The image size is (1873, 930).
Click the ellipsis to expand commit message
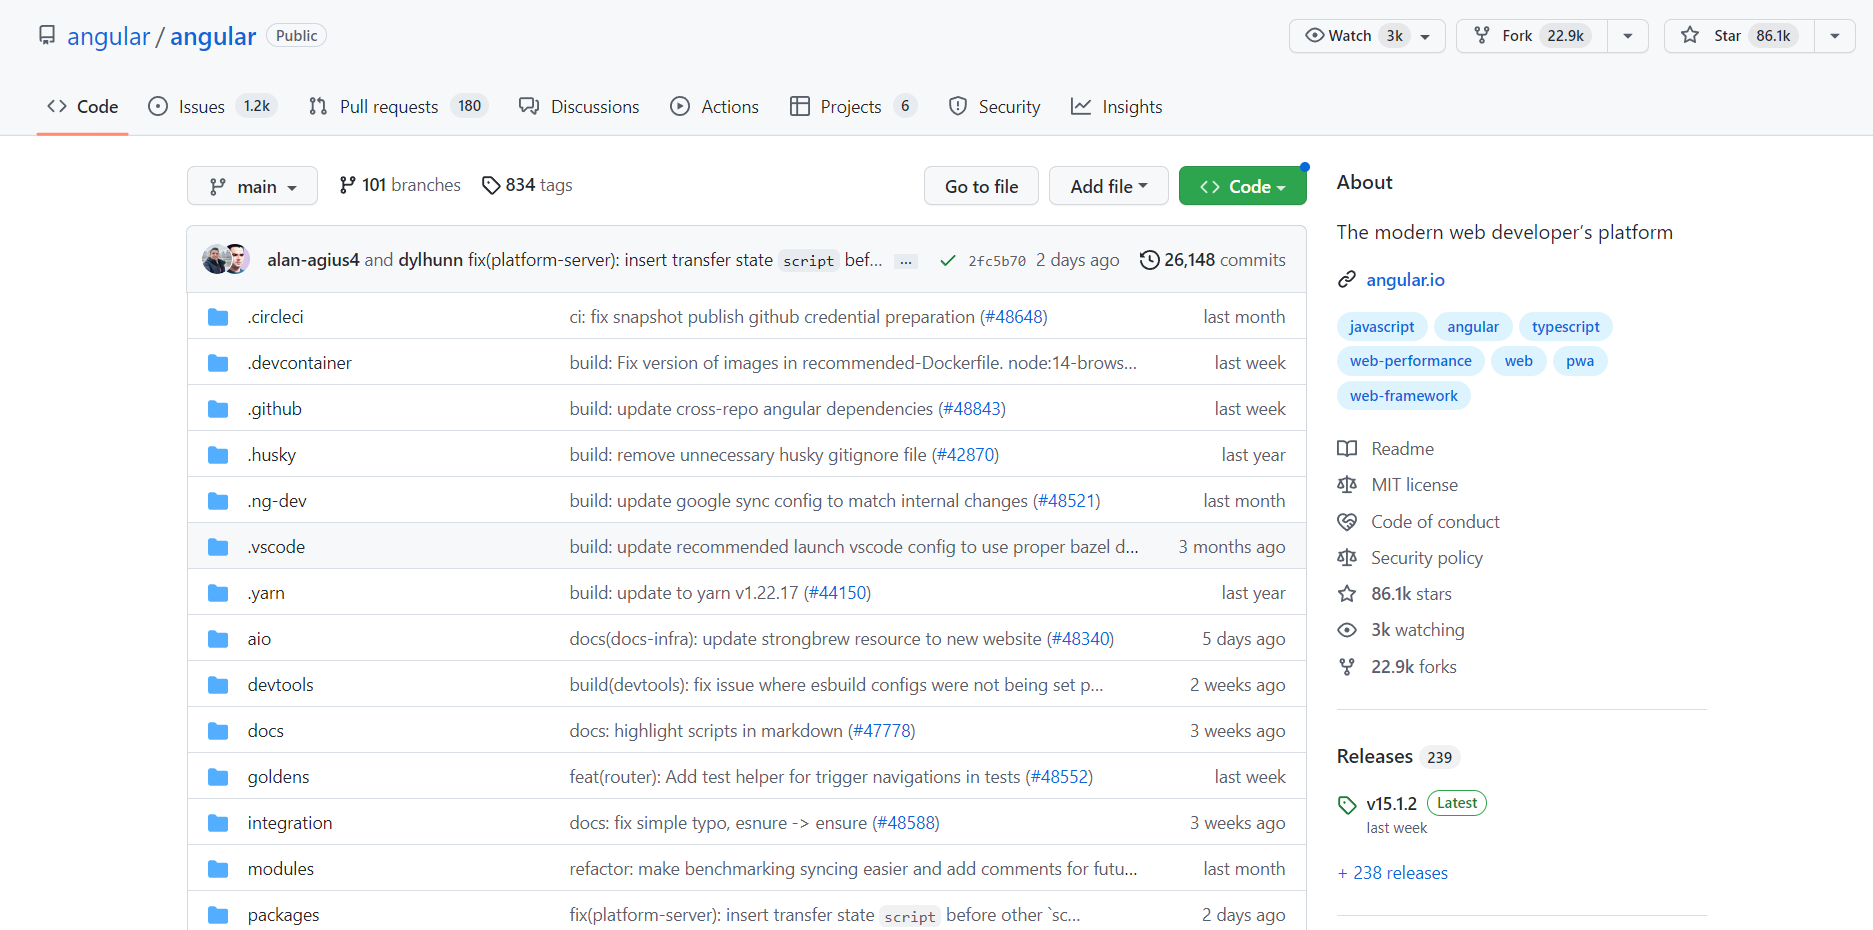[x=906, y=261]
